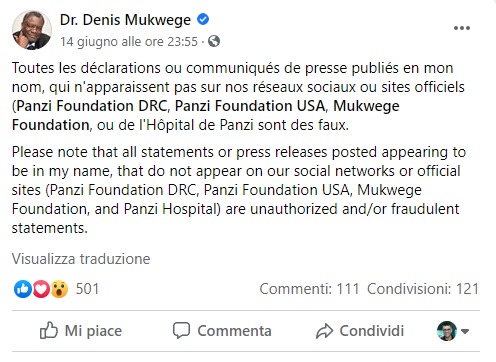Click the red heart reaction icon

[x=41, y=289]
